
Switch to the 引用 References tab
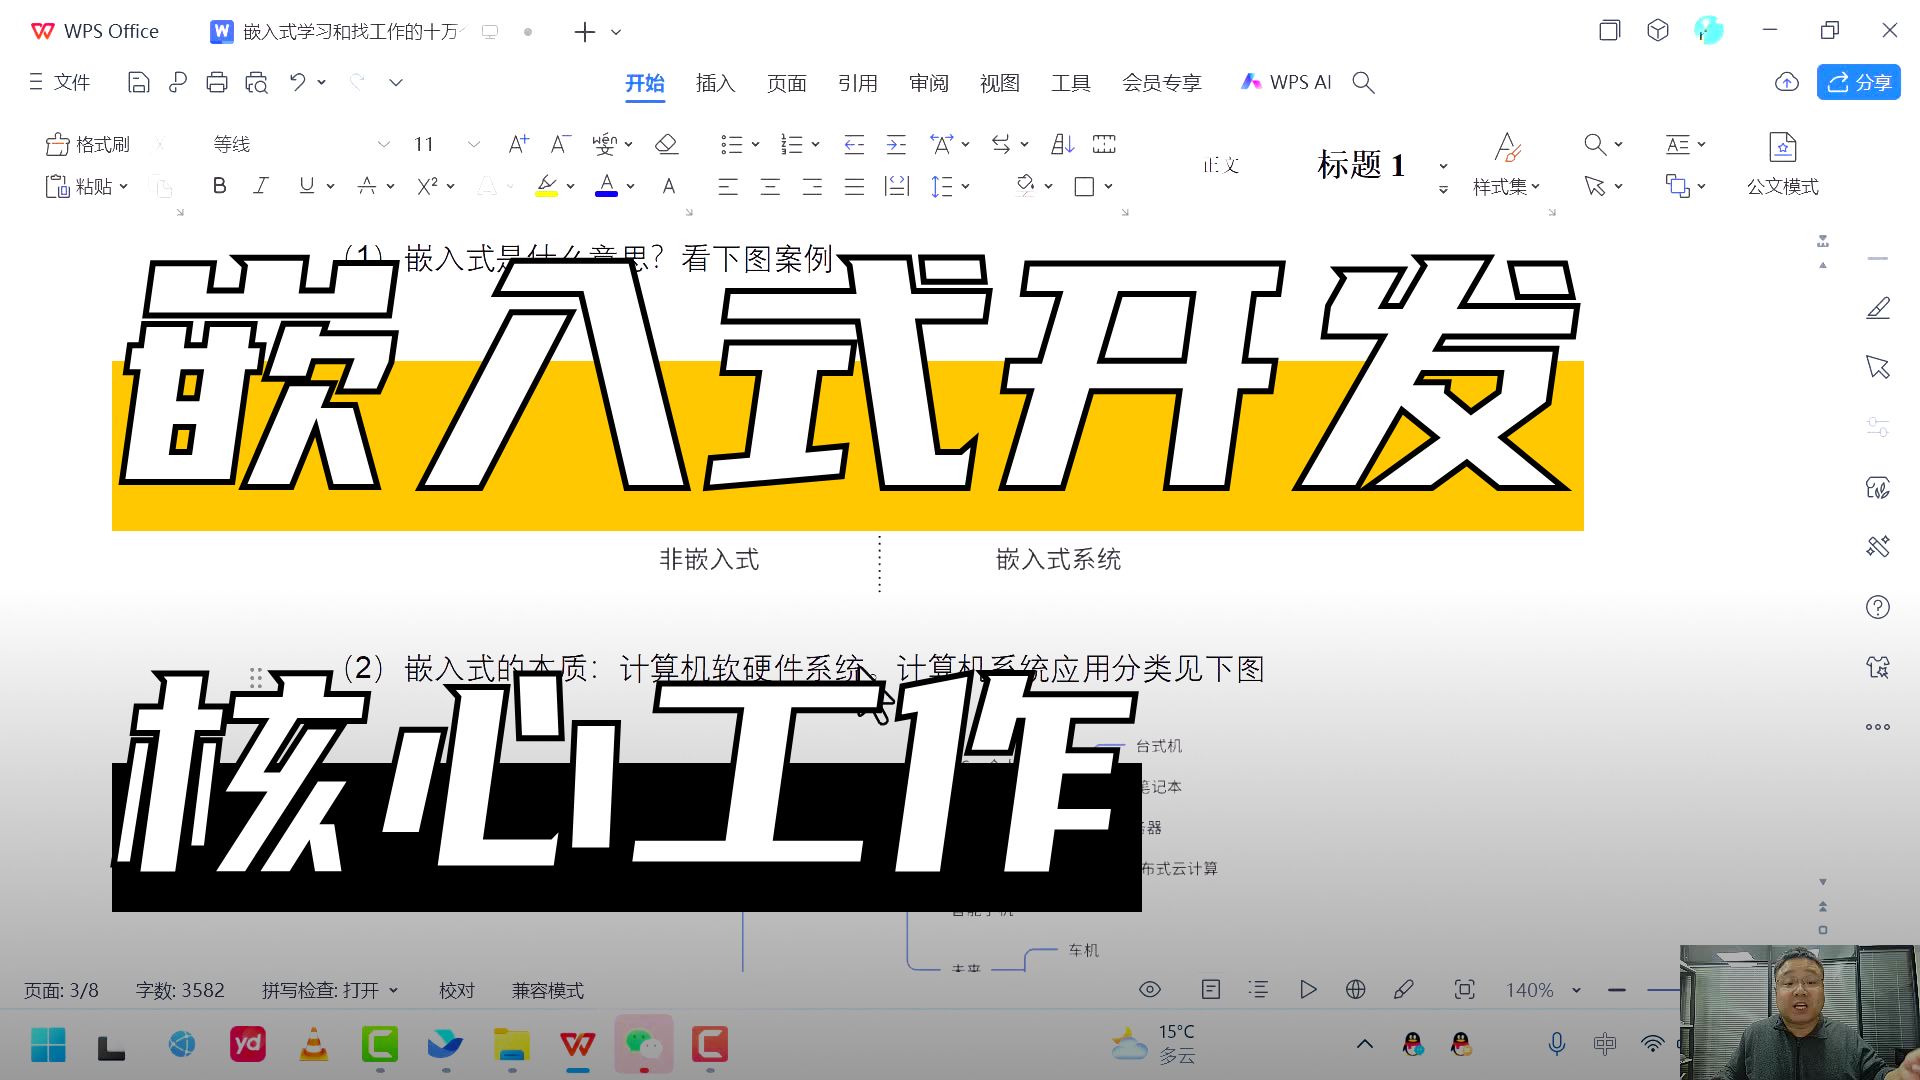tap(857, 83)
